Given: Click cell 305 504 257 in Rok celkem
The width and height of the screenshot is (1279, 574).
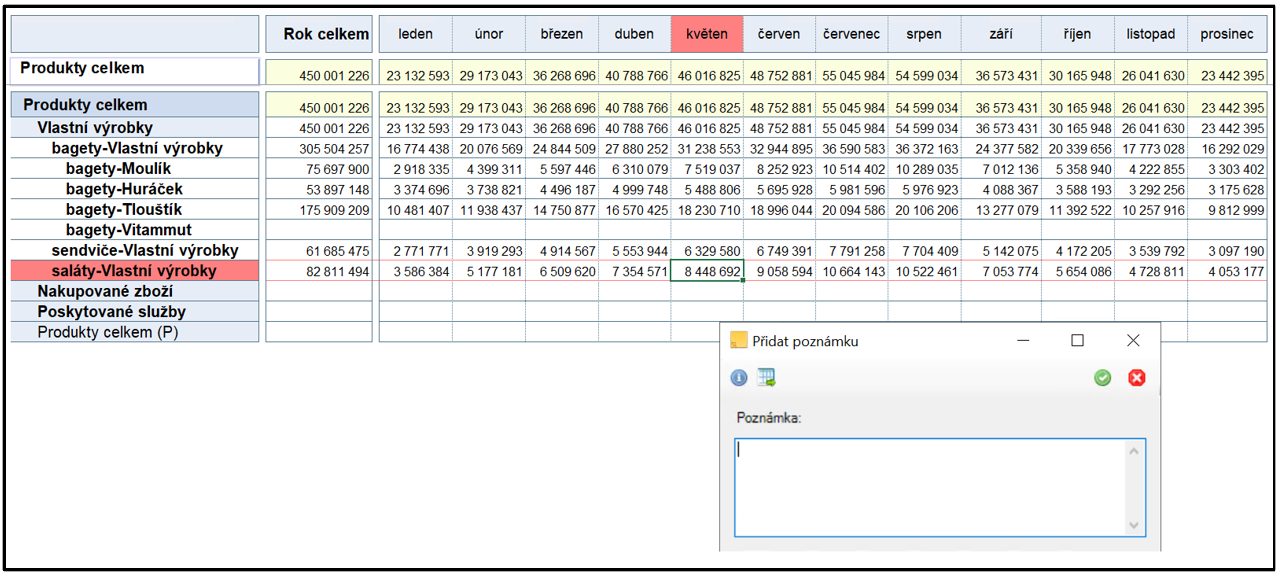Looking at the screenshot, I should 319,148.
